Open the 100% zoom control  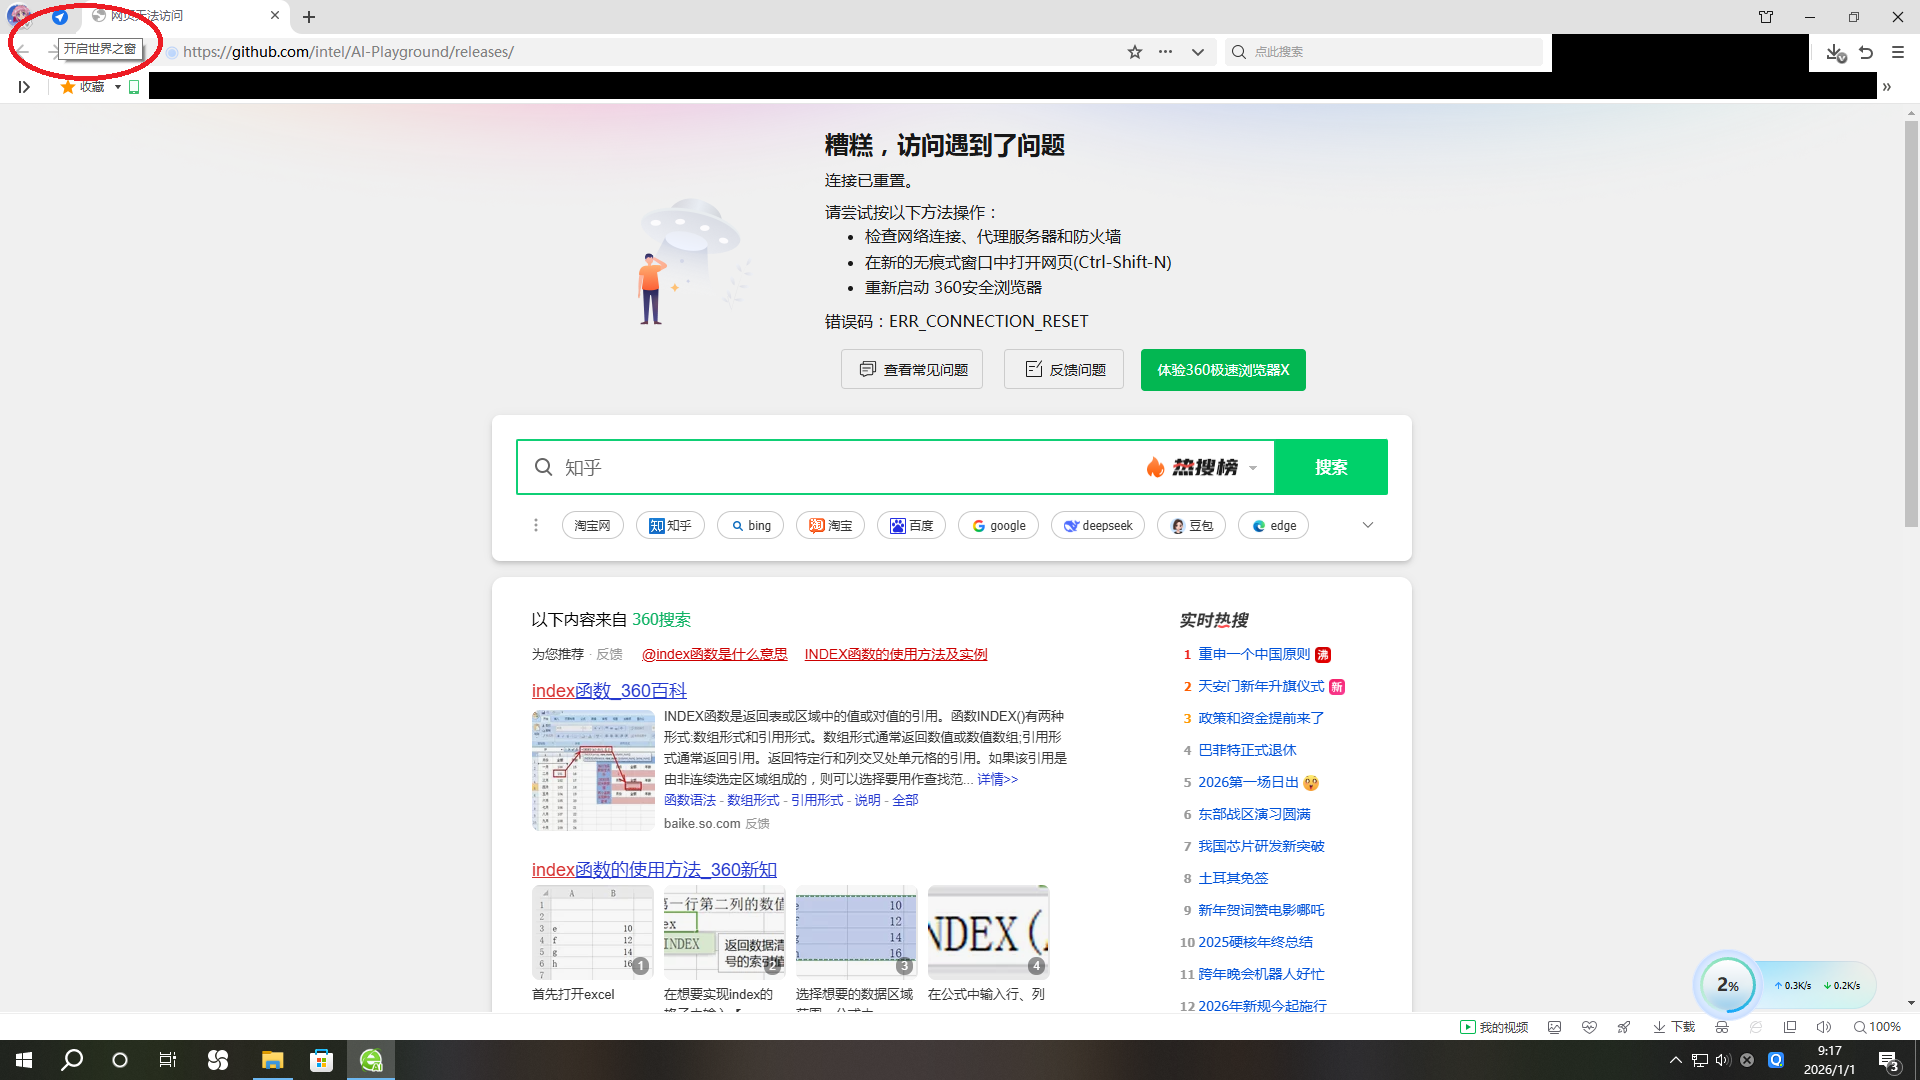pos(1877,1027)
